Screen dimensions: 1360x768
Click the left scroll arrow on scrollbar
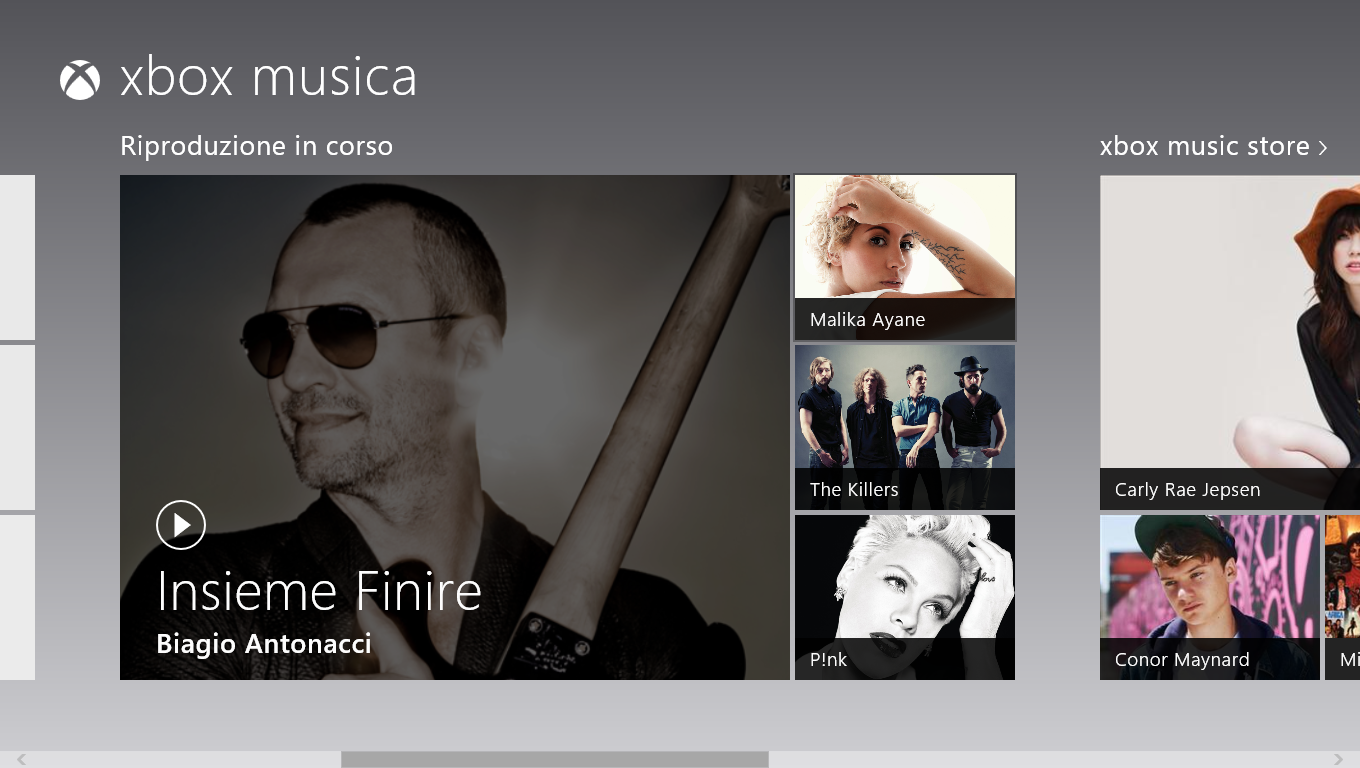click(21, 760)
